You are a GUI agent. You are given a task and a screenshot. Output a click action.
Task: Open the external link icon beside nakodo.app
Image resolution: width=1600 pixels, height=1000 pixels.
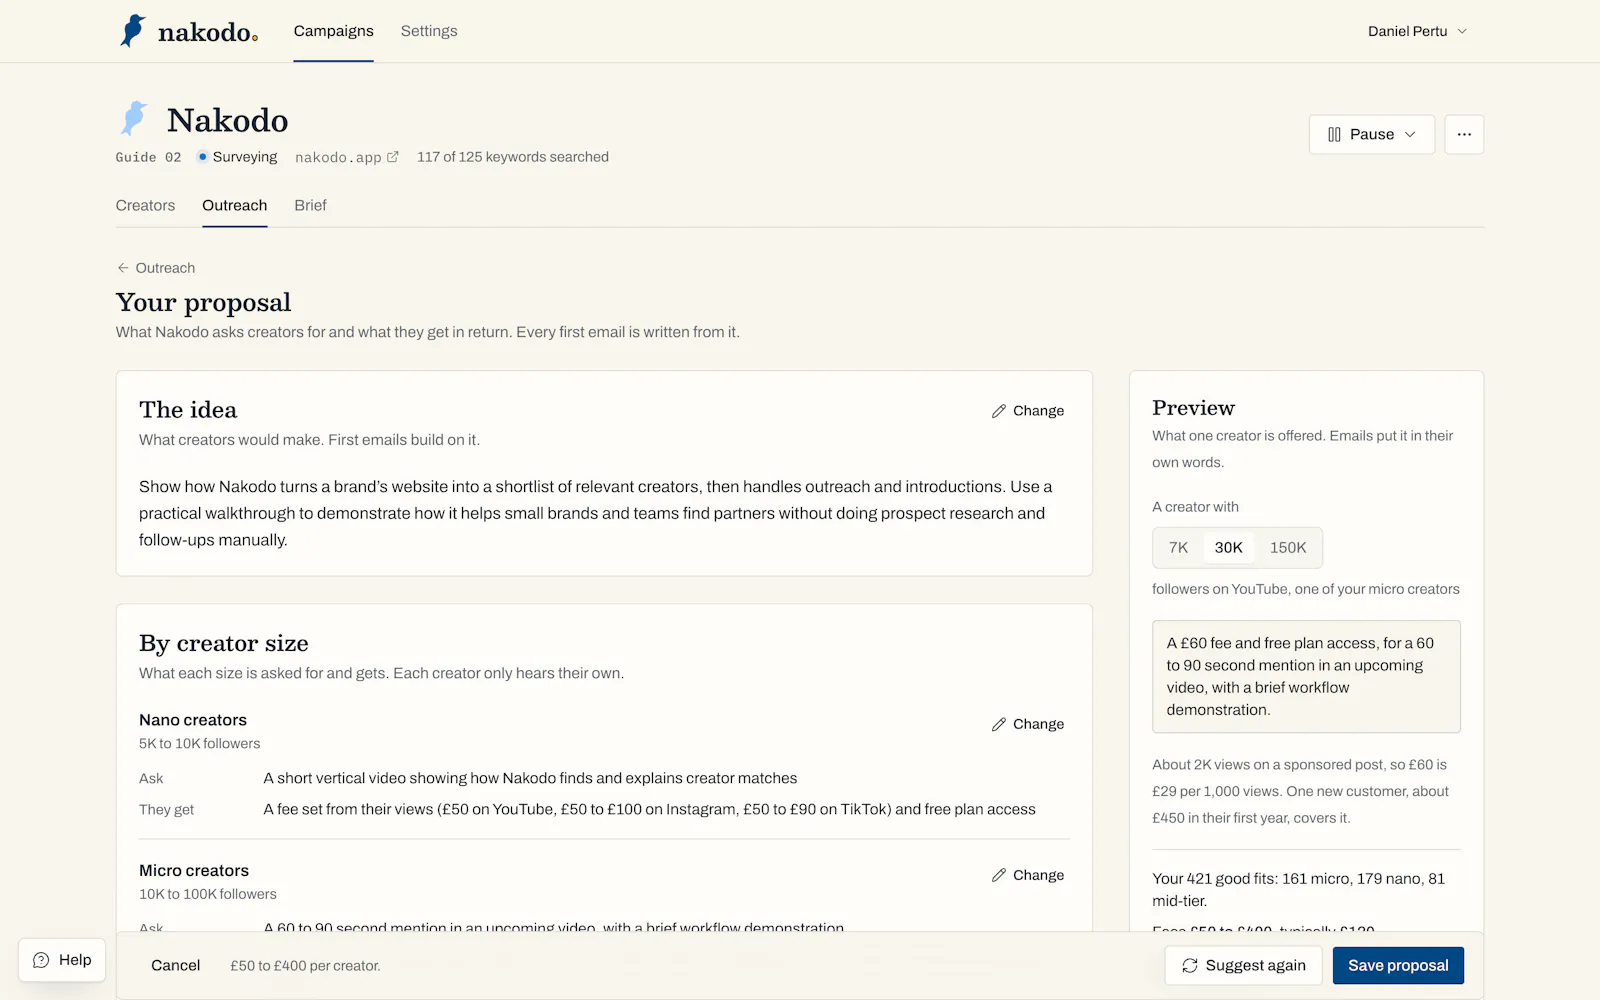(x=393, y=157)
